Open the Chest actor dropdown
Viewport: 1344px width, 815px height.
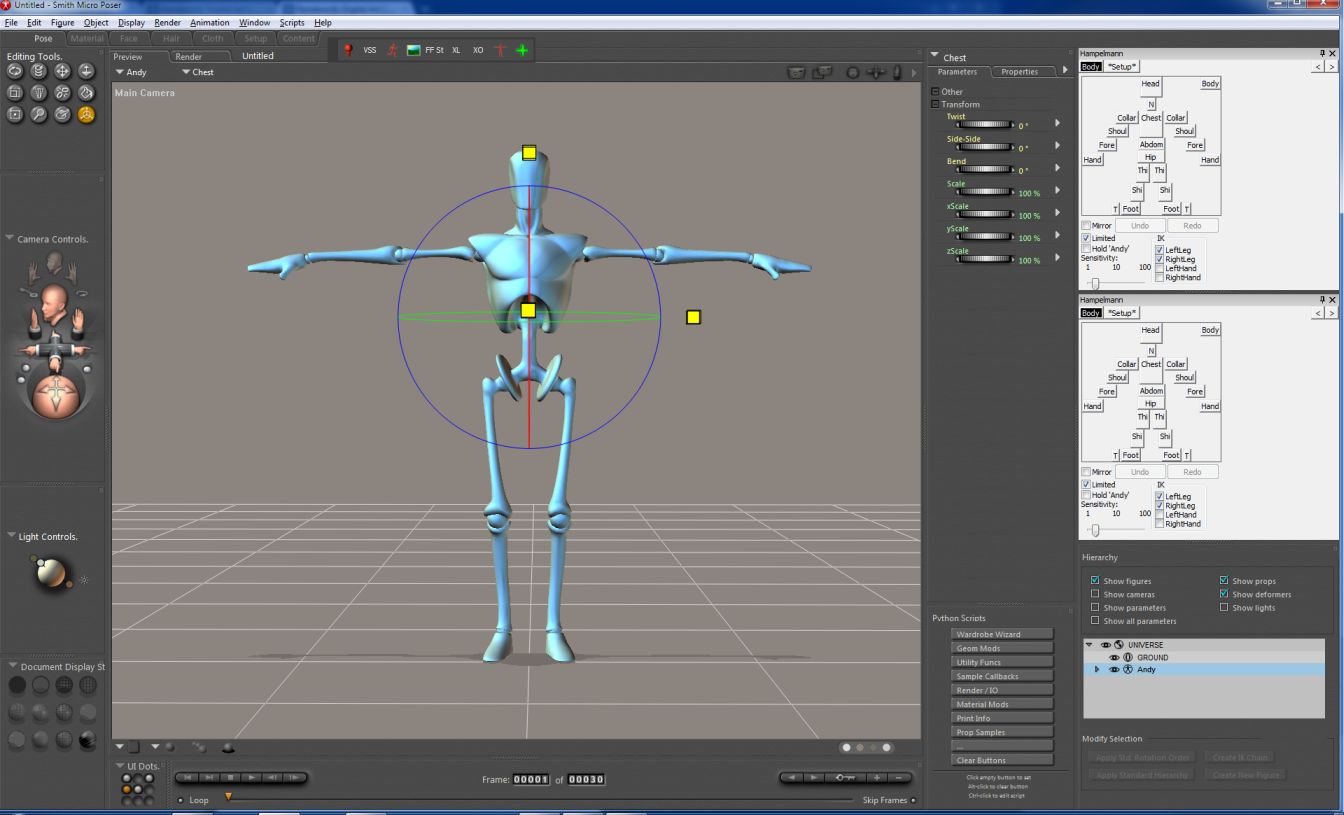(x=197, y=72)
